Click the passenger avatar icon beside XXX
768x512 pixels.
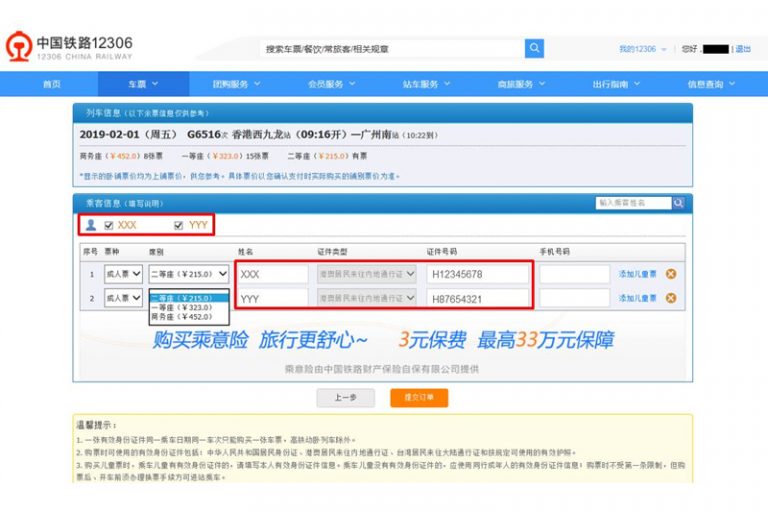91,225
